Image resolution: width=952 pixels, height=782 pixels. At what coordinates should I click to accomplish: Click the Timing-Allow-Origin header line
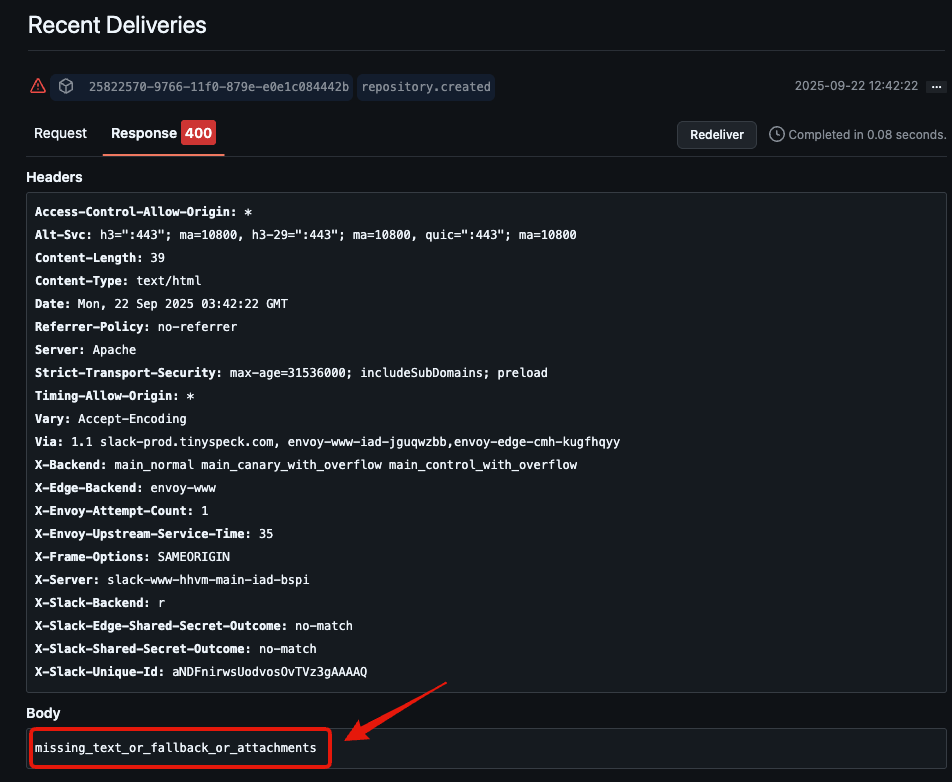[x=114, y=396]
